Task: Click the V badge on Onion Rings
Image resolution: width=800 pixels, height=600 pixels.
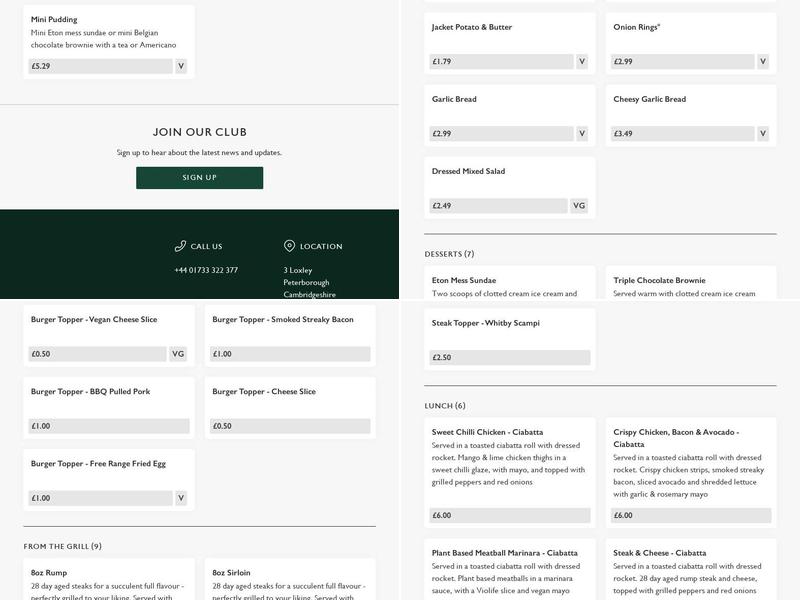Action: click(x=763, y=62)
